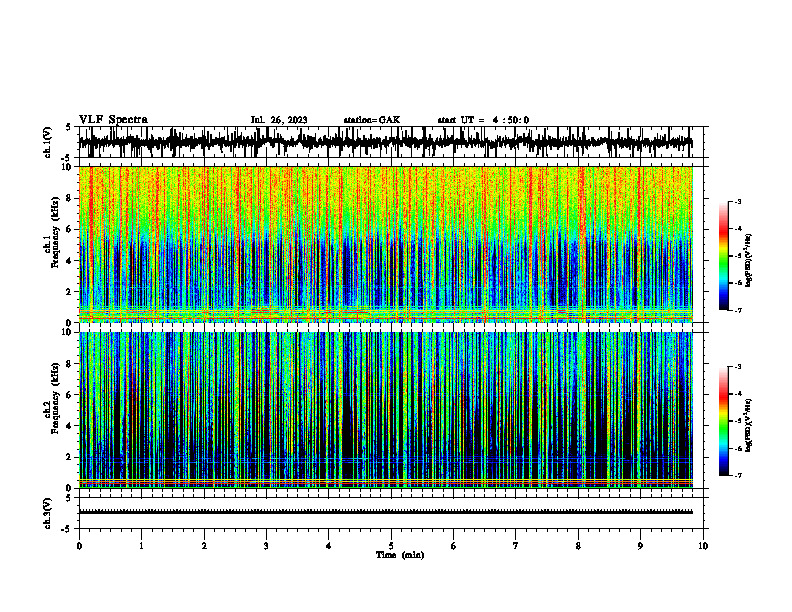
Task: Click the ch.1 color bar legend
Action: click(723, 256)
